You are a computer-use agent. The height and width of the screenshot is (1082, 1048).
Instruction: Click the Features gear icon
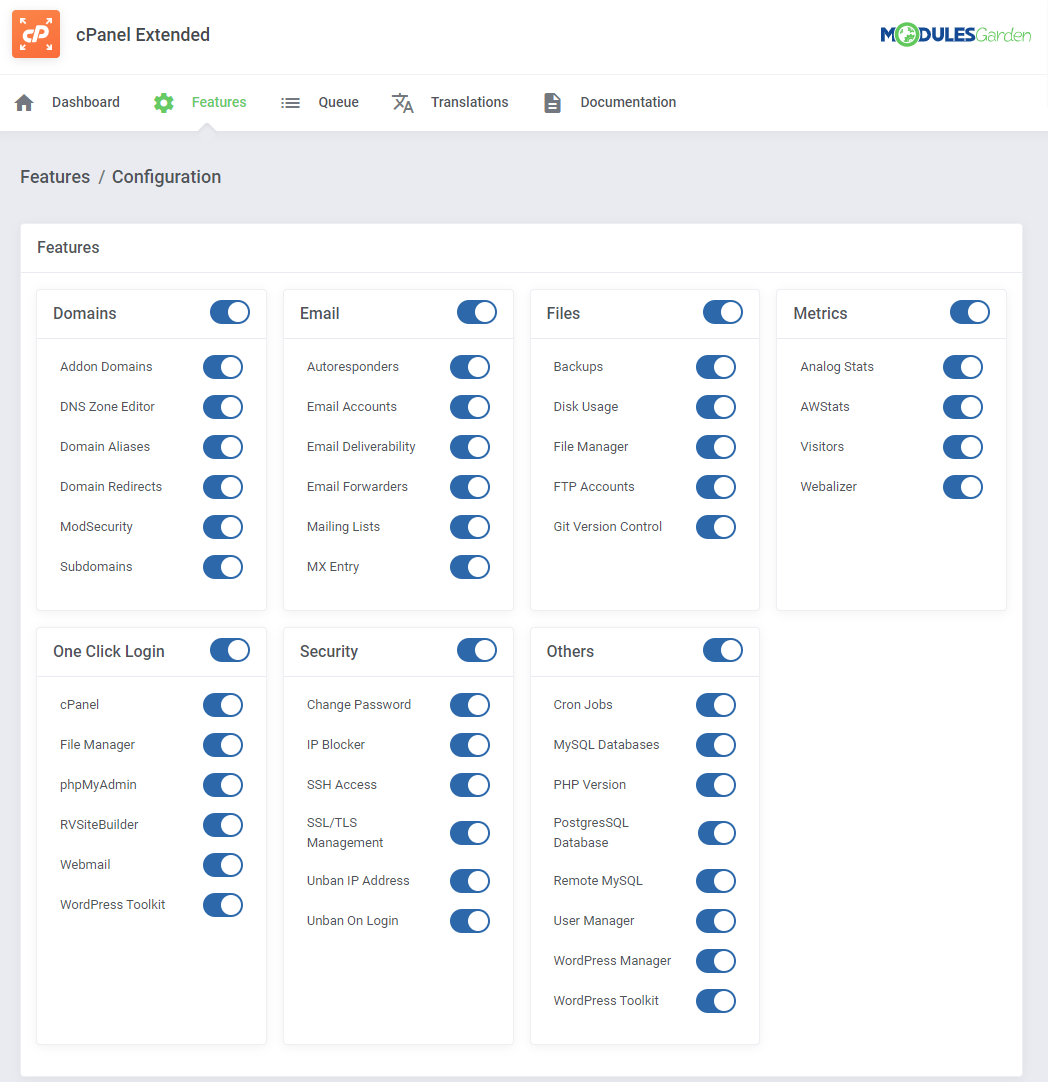click(x=164, y=103)
